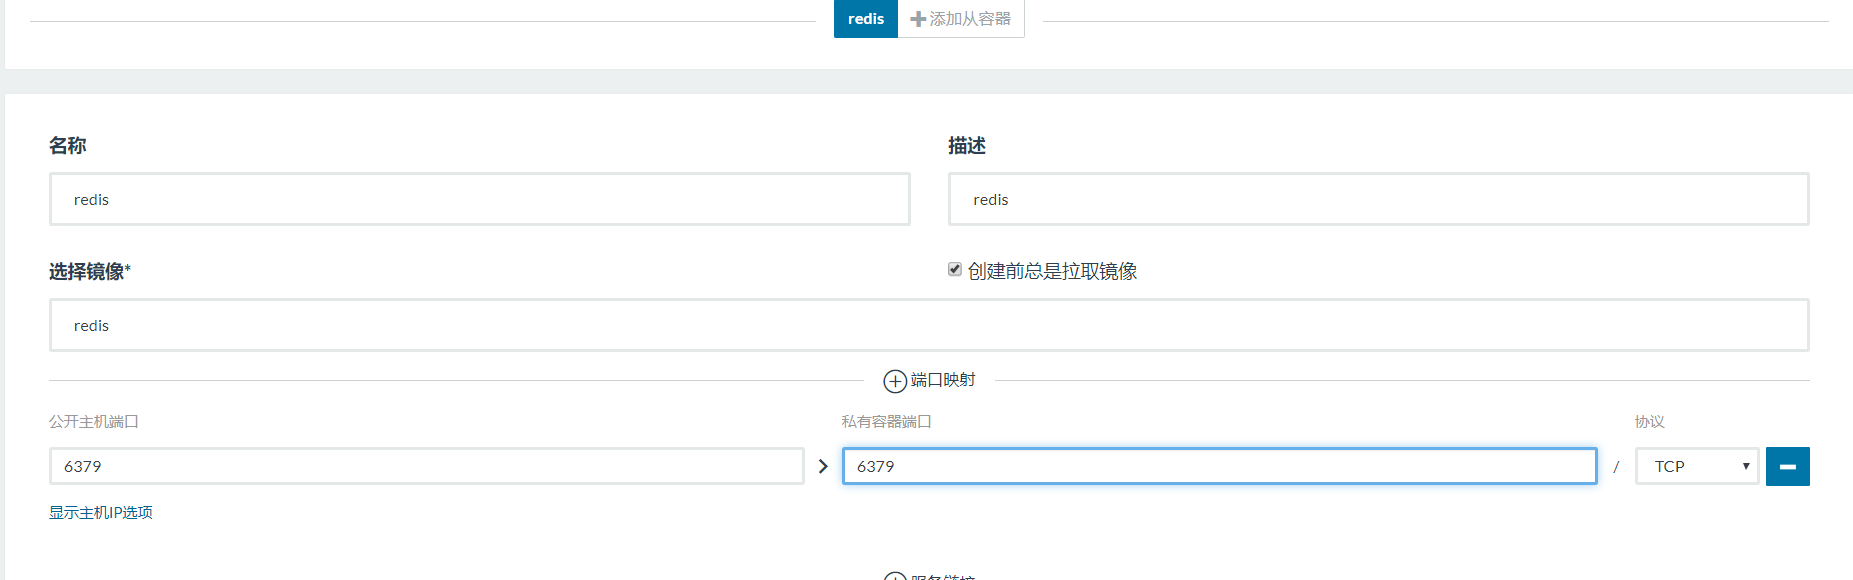The image size is (1853, 580).
Task: Open the TCP protocol dropdown
Action: click(1696, 466)
